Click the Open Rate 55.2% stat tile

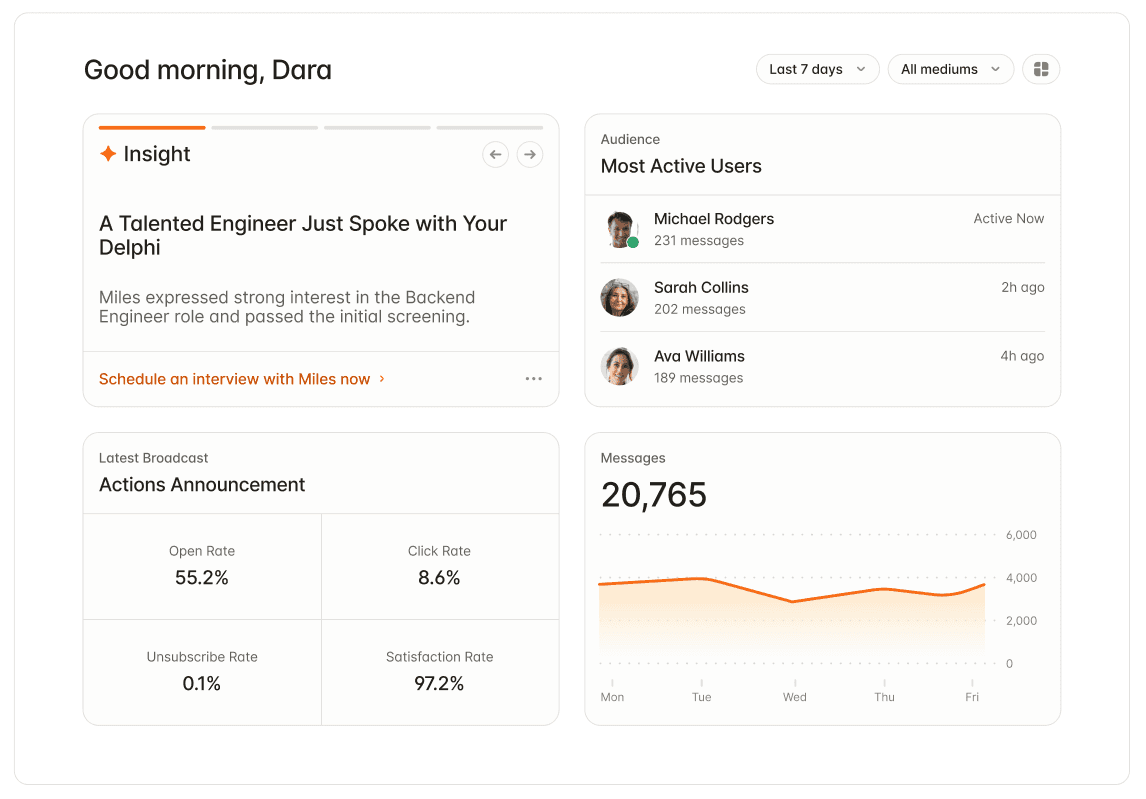coord(202,567)
